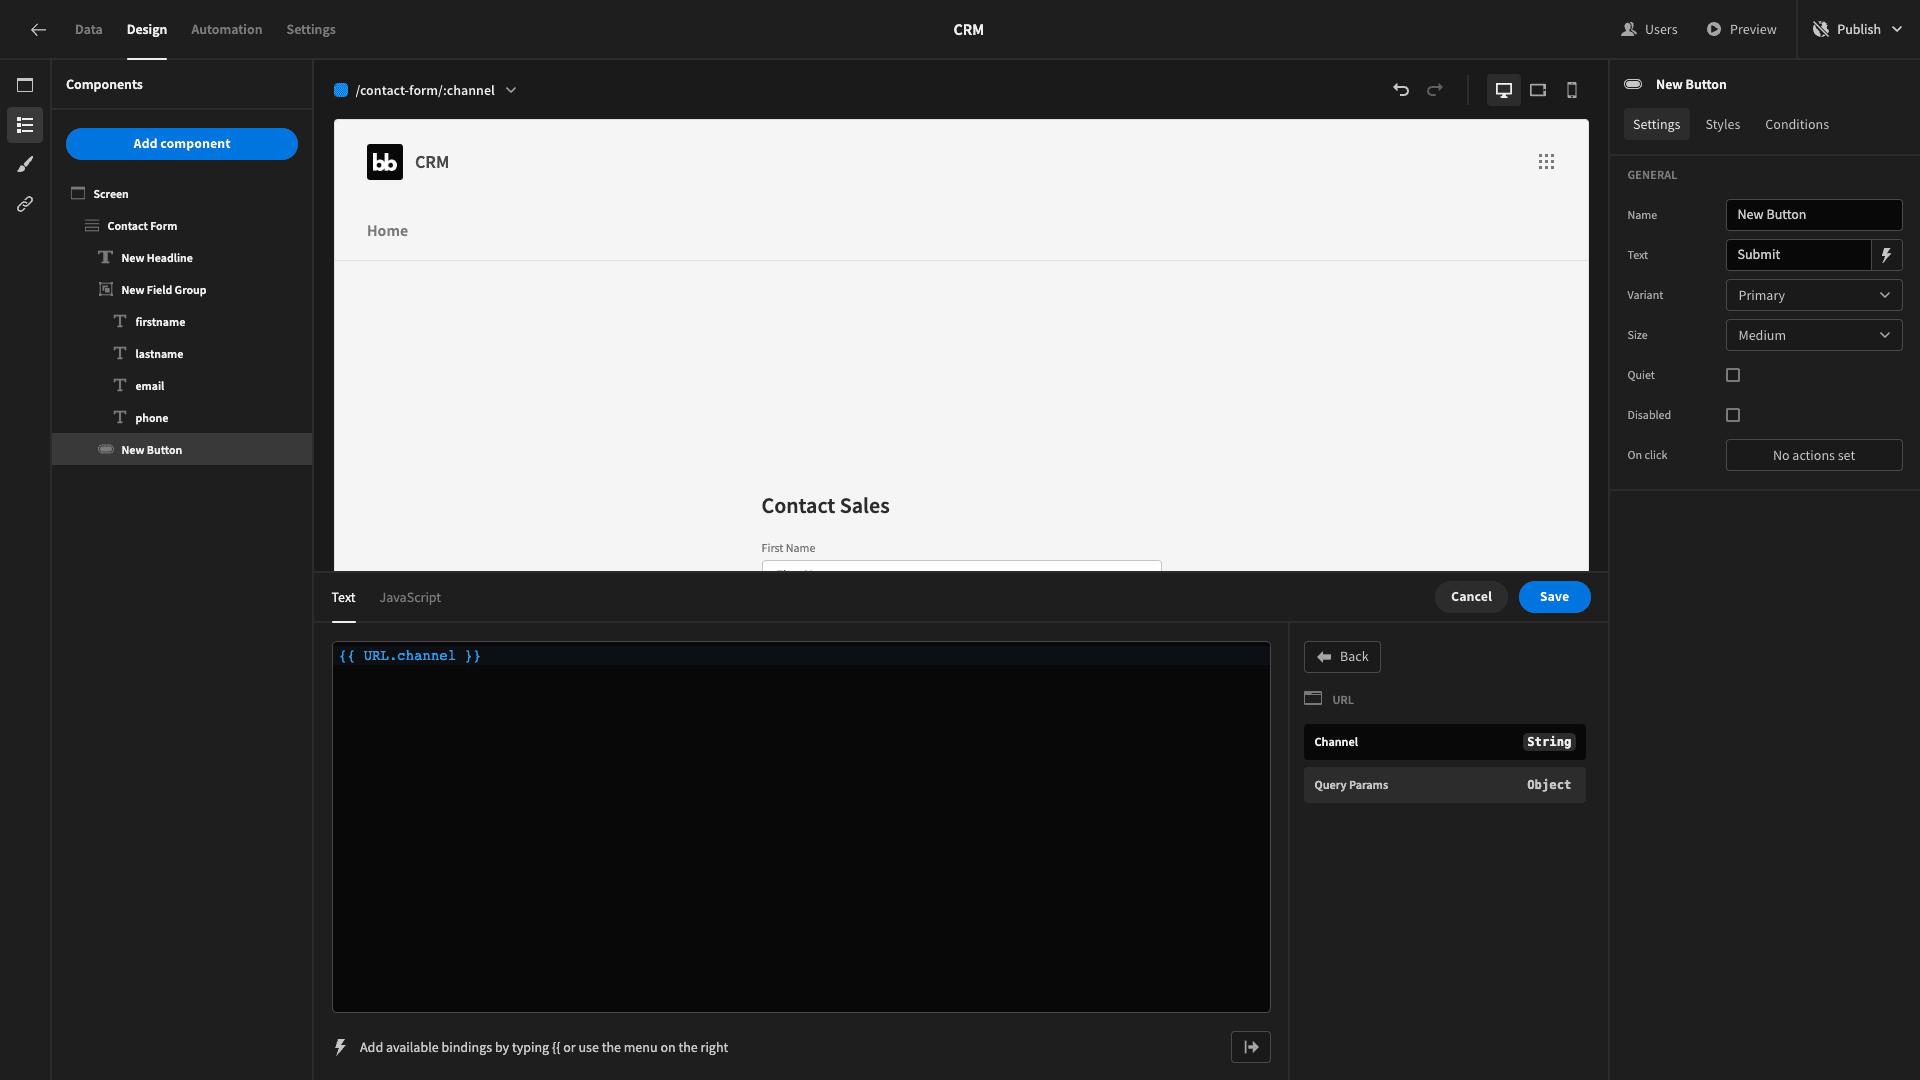Click the Cancel button
Viewport: 1920px width, 1080px height.
pos(1470,596)
